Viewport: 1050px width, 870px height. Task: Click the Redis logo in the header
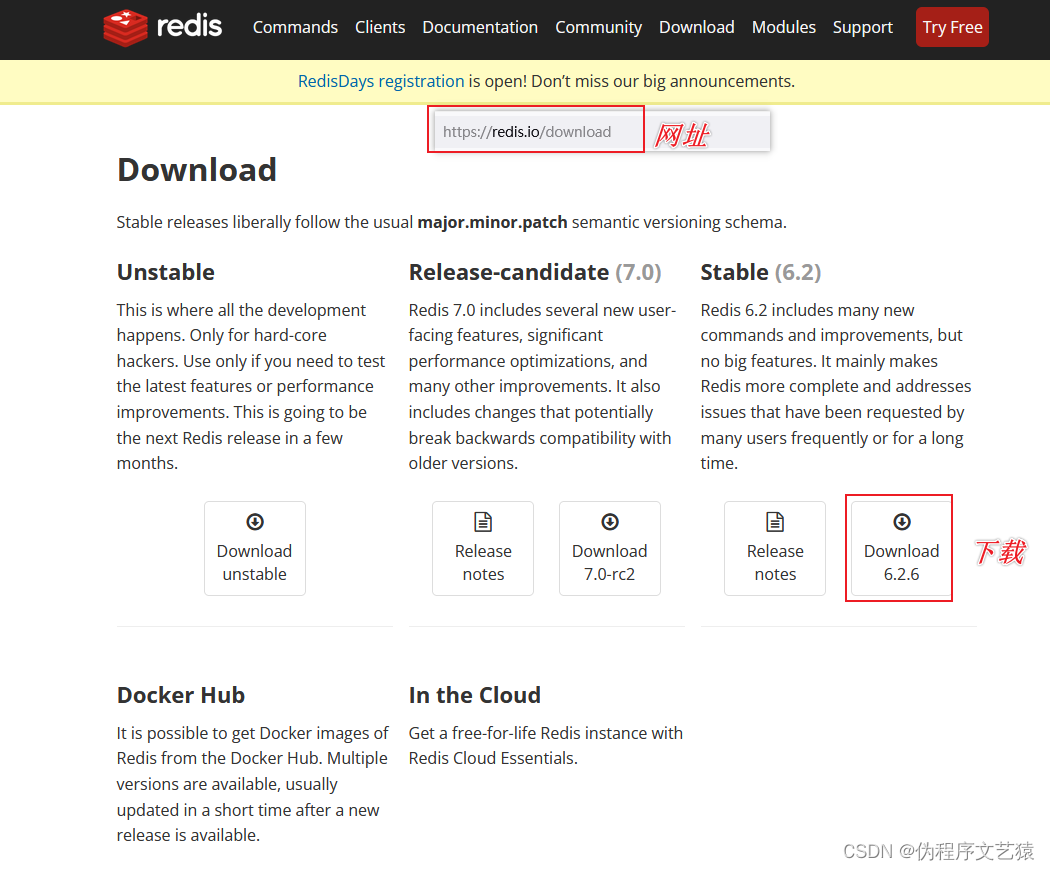[x=163, y=27]
